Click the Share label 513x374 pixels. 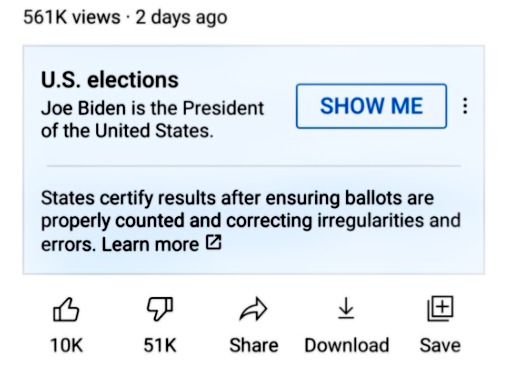pyautogui.click(x=254, y=345)
